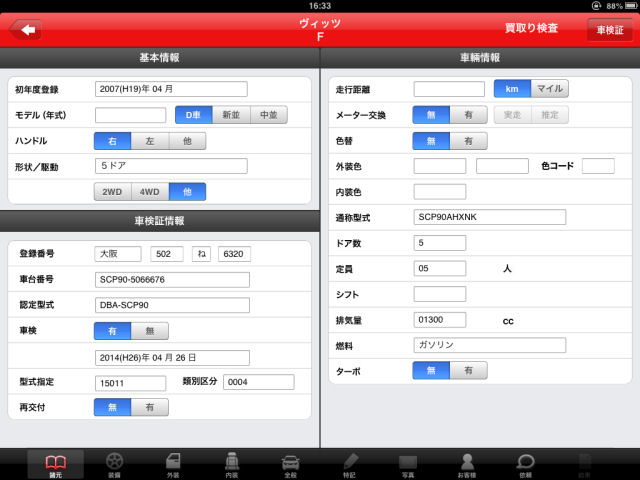Open the 諸元 book tab

pyautogui.click(x=56, y=465)
